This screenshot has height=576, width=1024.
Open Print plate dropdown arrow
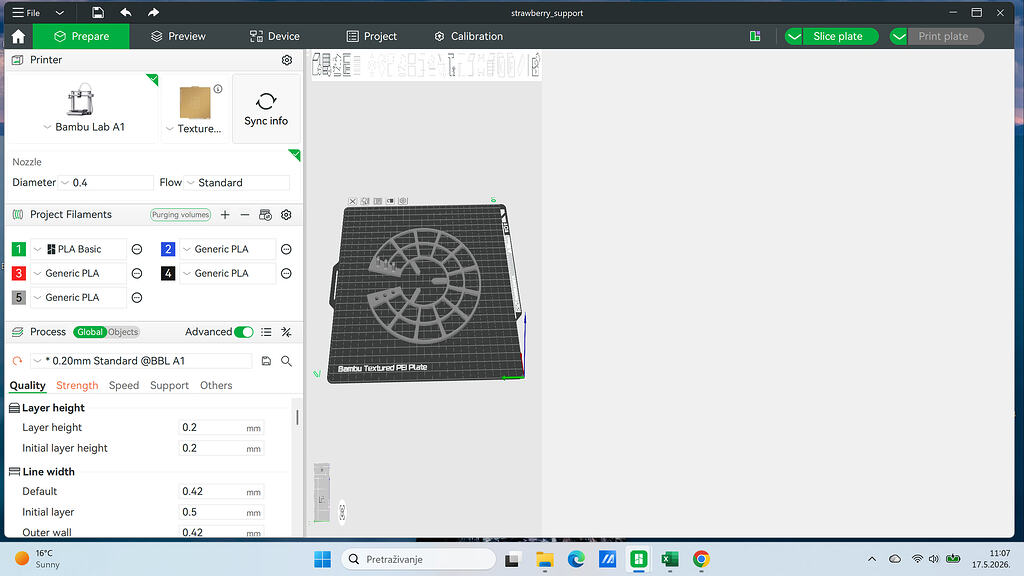(899, 37)
